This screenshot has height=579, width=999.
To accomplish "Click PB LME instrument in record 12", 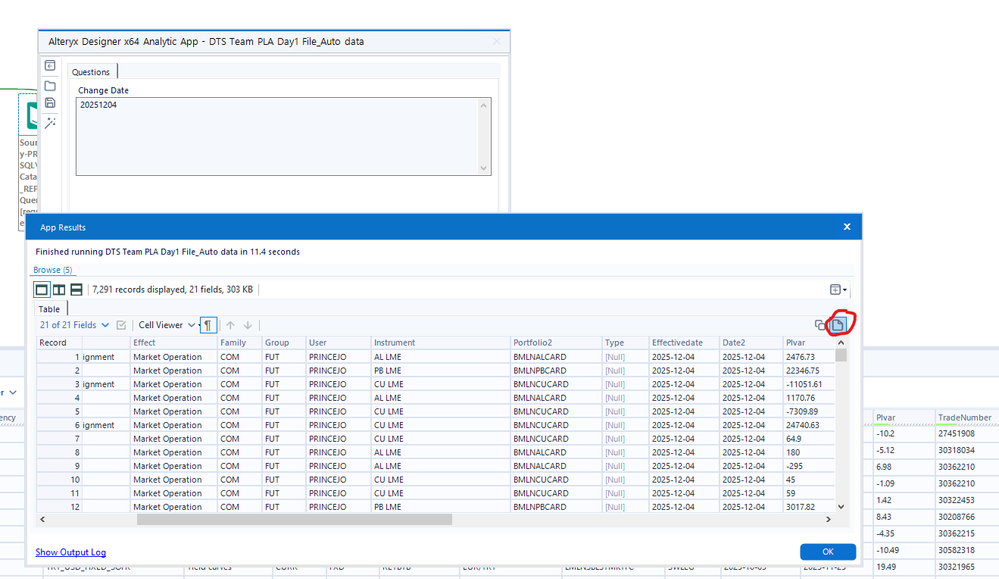I will 387,507.
